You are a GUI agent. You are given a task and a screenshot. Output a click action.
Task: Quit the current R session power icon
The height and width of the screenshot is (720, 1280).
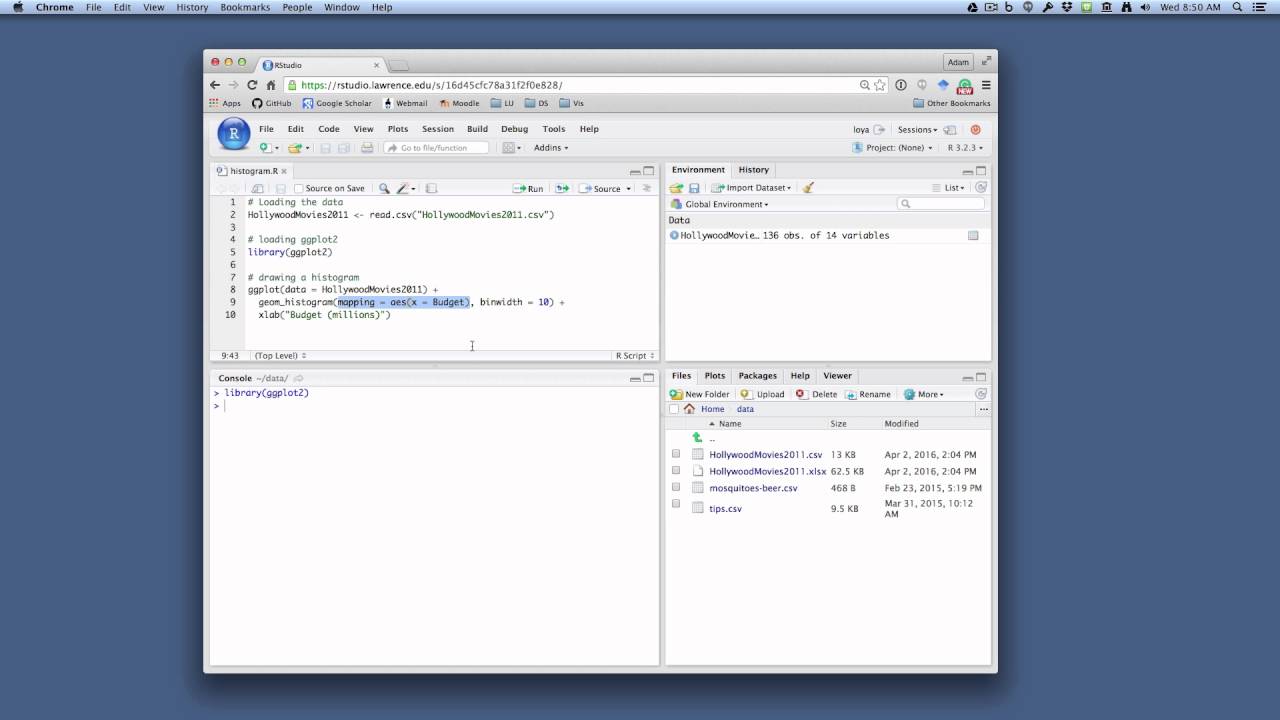click(x=976, y=129)
